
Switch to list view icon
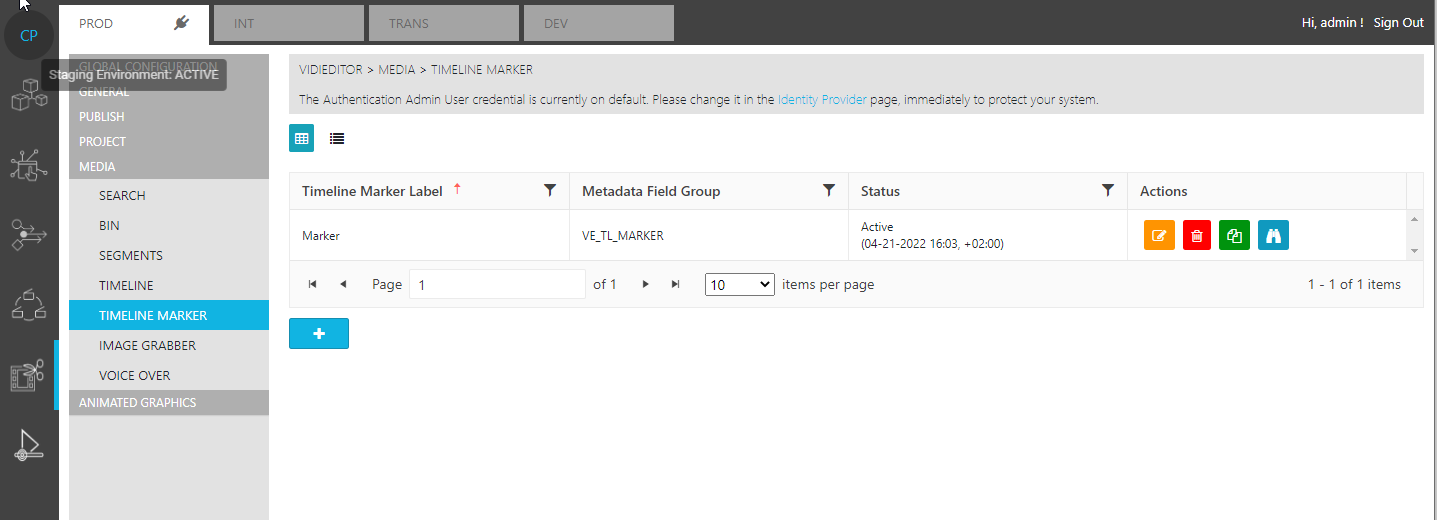pos(337,138)
